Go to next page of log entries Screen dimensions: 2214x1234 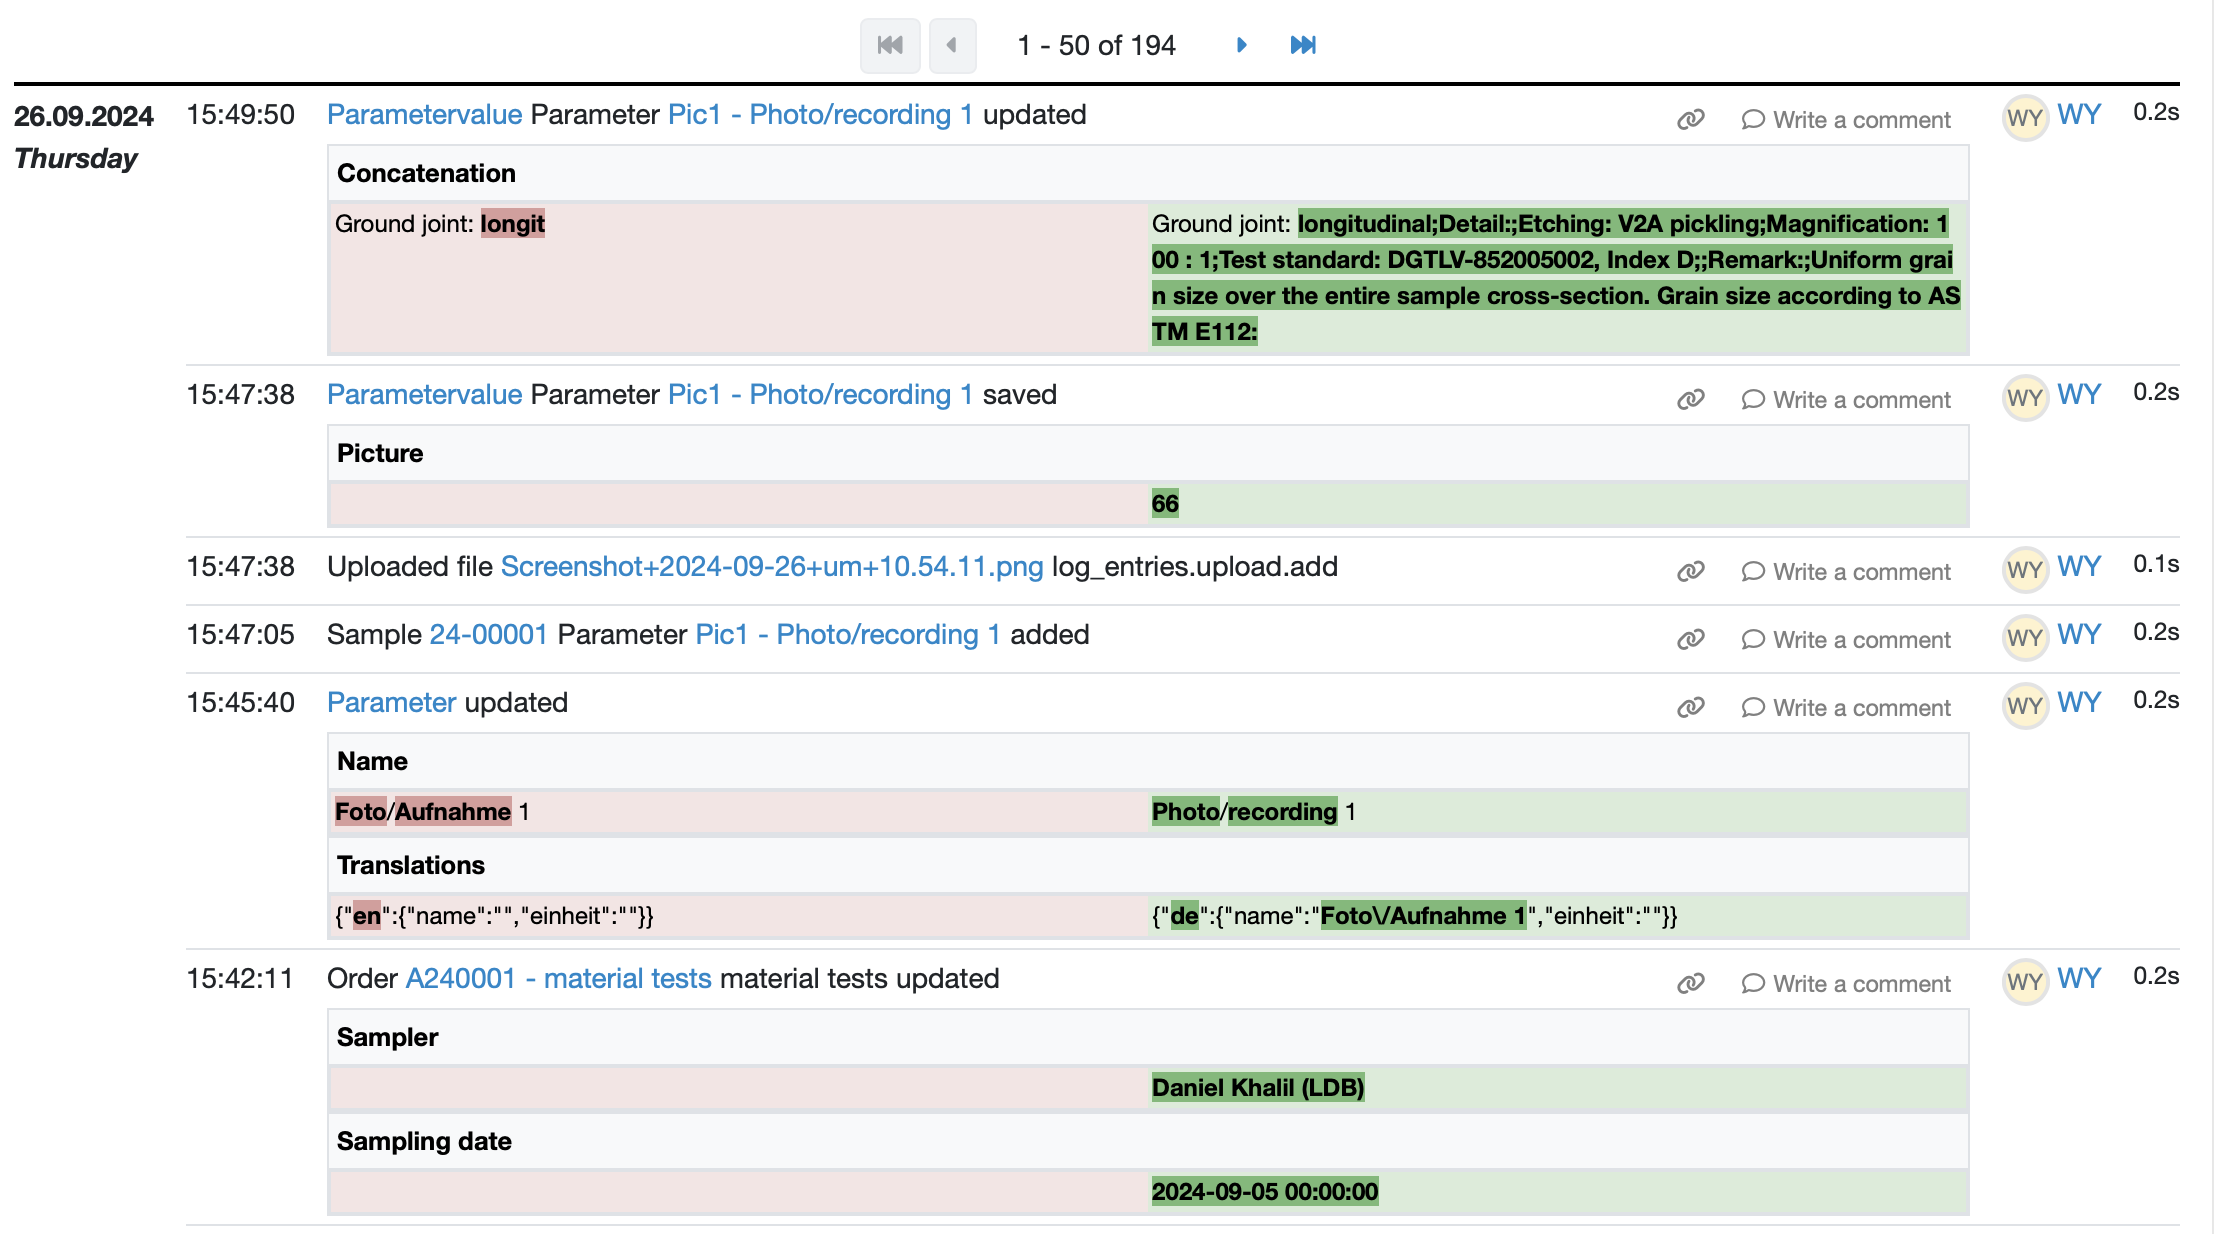1241,45
